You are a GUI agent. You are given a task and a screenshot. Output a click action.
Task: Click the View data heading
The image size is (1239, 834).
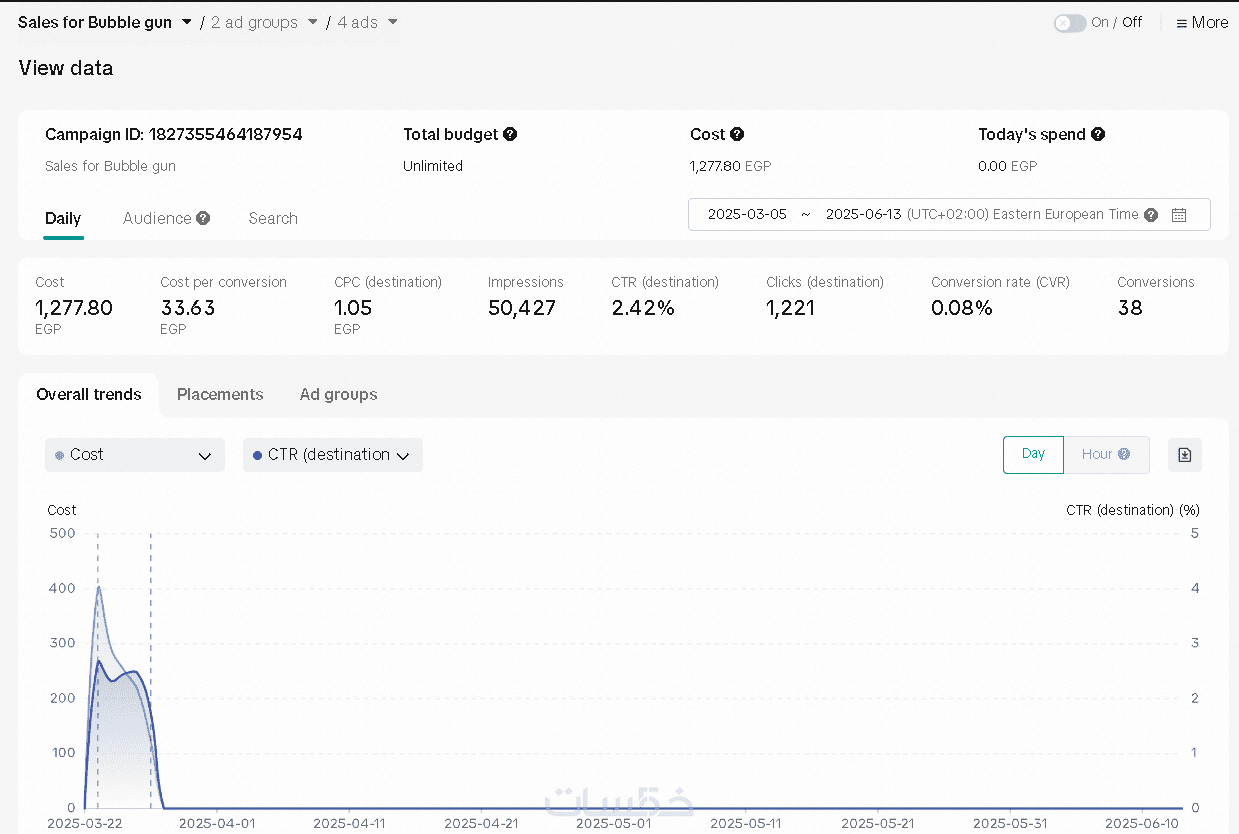[66, 68]
